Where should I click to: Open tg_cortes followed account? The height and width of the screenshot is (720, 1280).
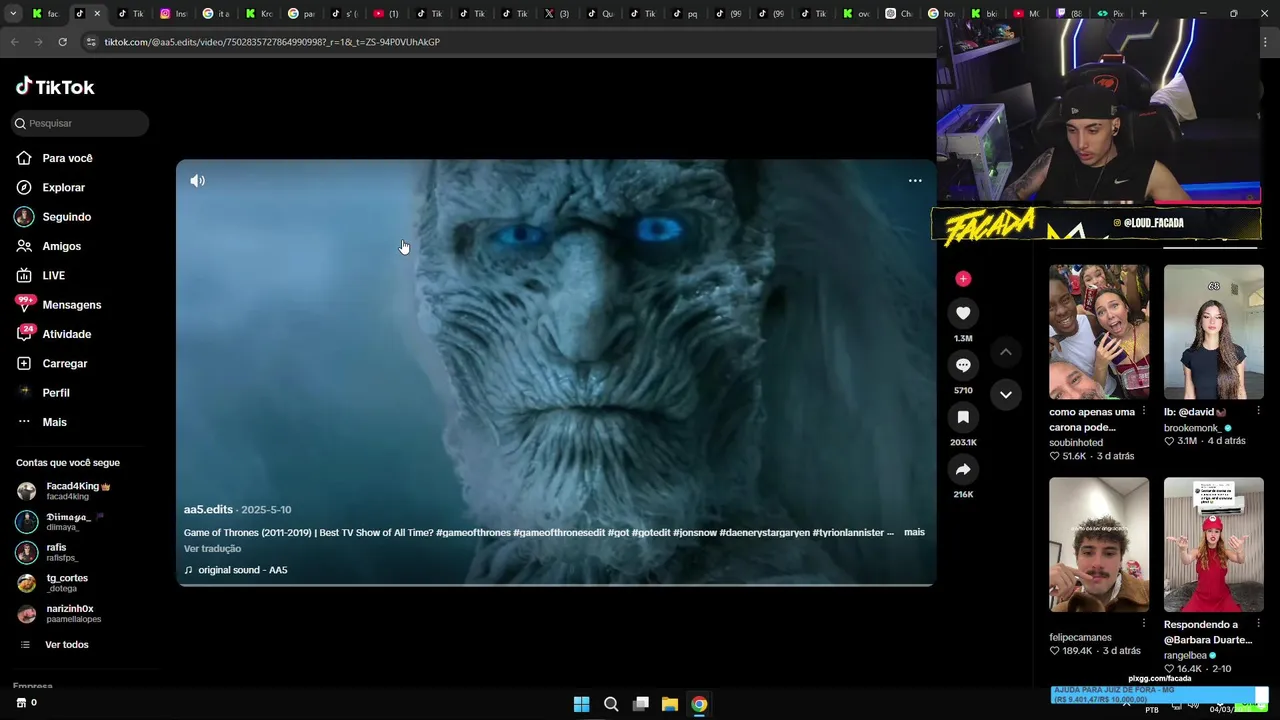click(x=68, y=583)
